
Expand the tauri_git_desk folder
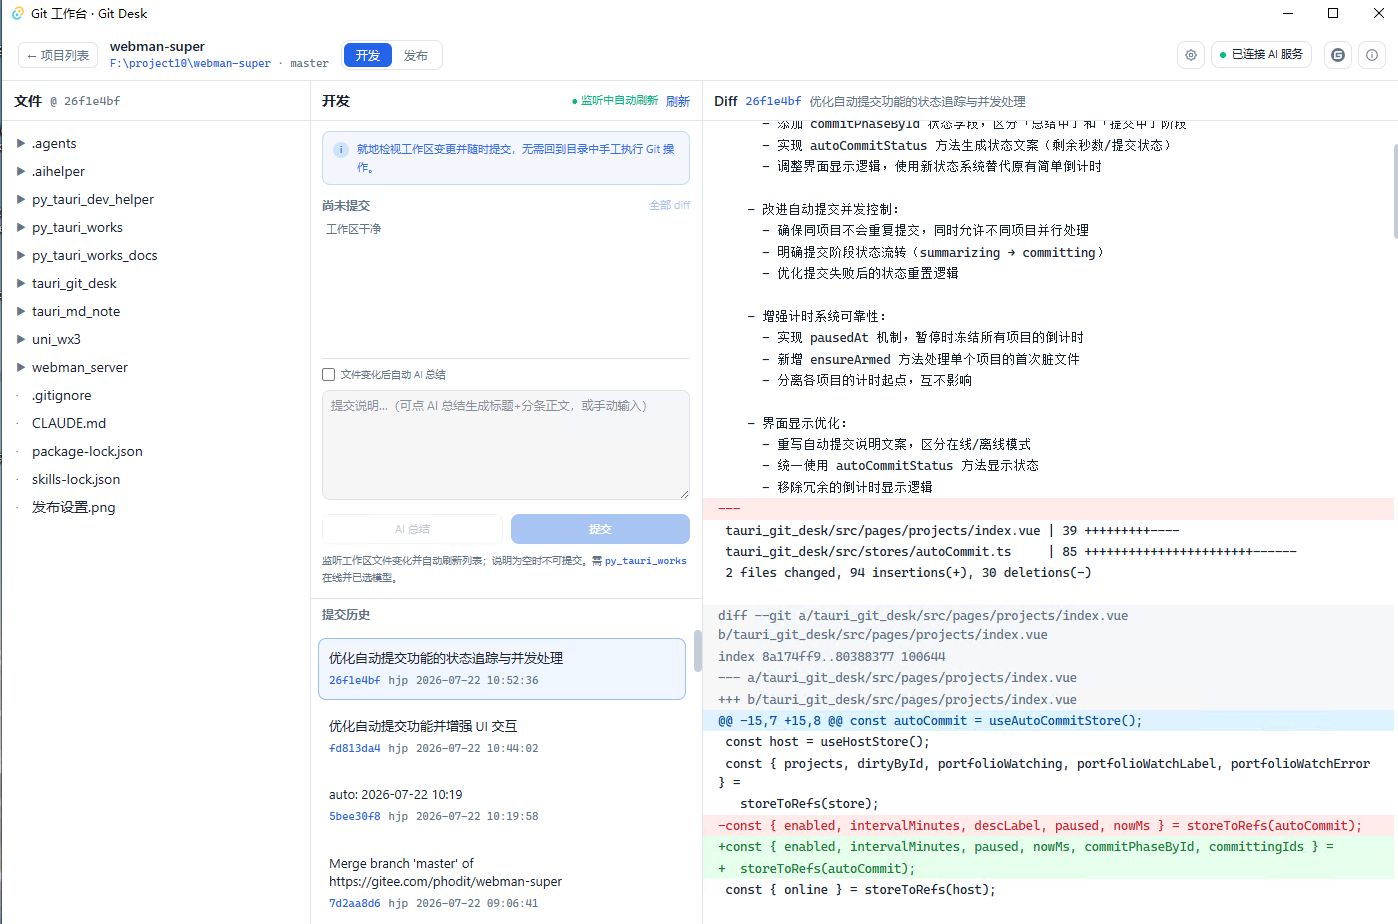pos(21,283)
